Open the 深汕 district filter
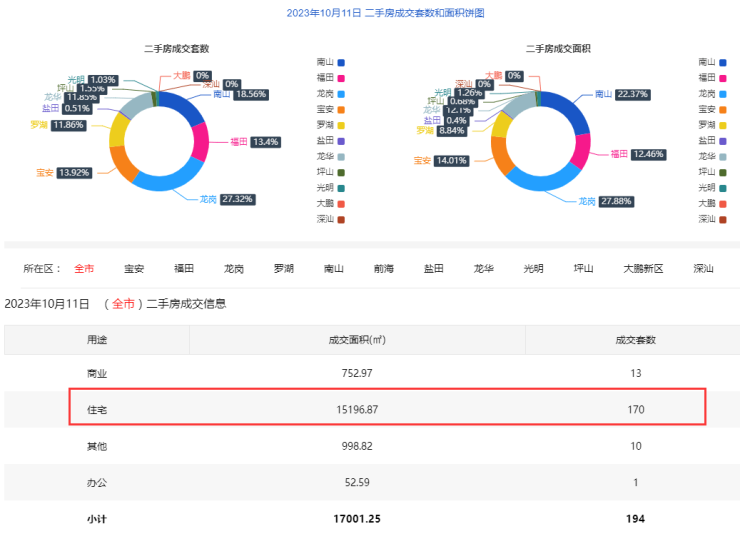The image size is (740, 539). [x=704, y=268]
